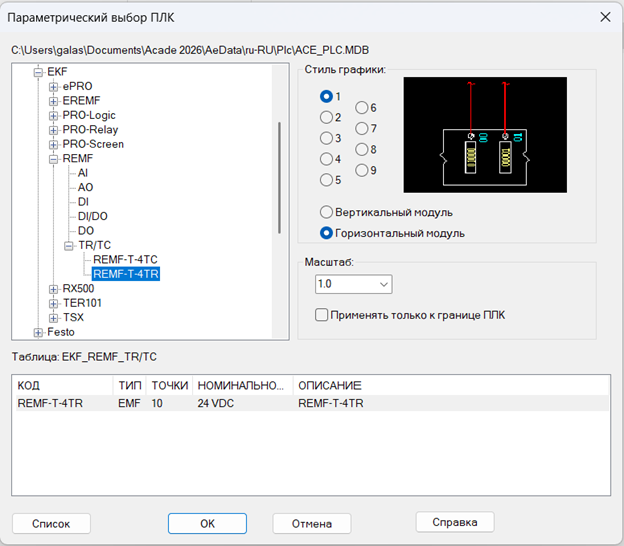Image resolution: width=624 pixels, height=546 pixels.
Task: Click the Отмена cancel button
Action: point(312,524)
